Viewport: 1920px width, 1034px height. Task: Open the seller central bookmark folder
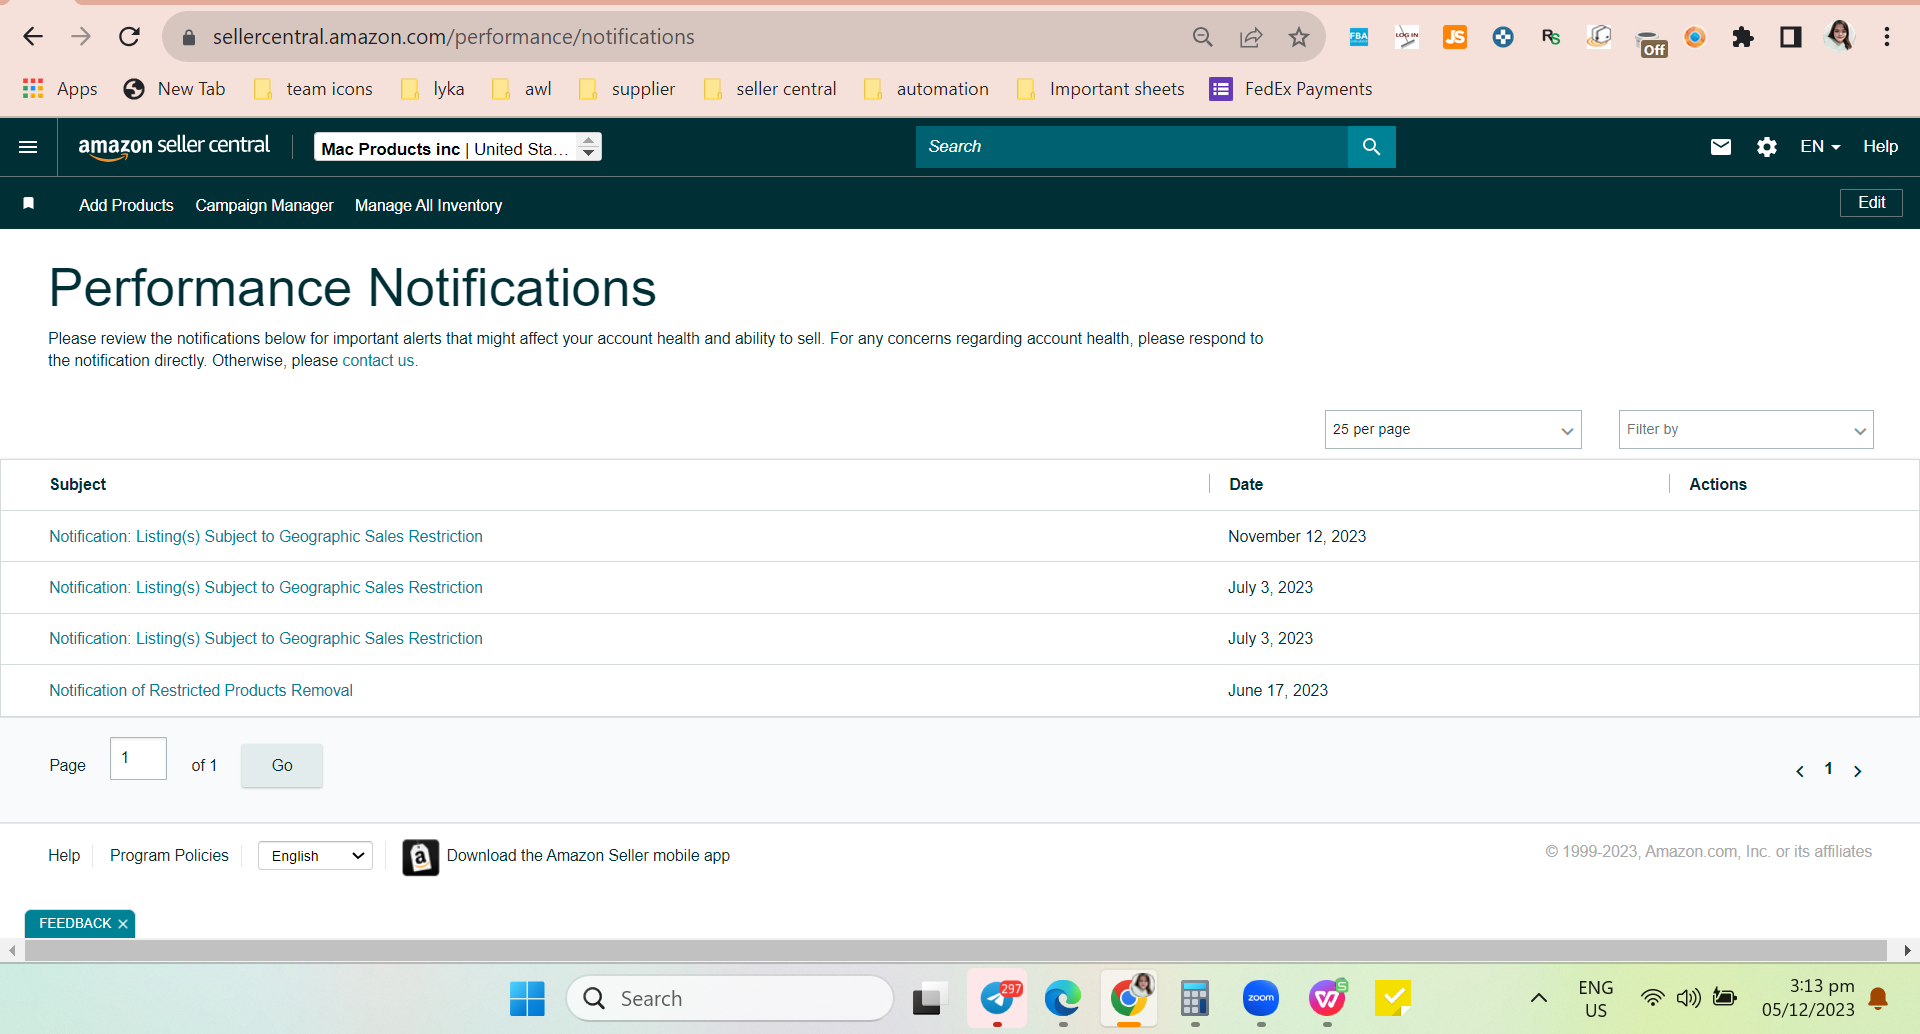click(770, 89)
